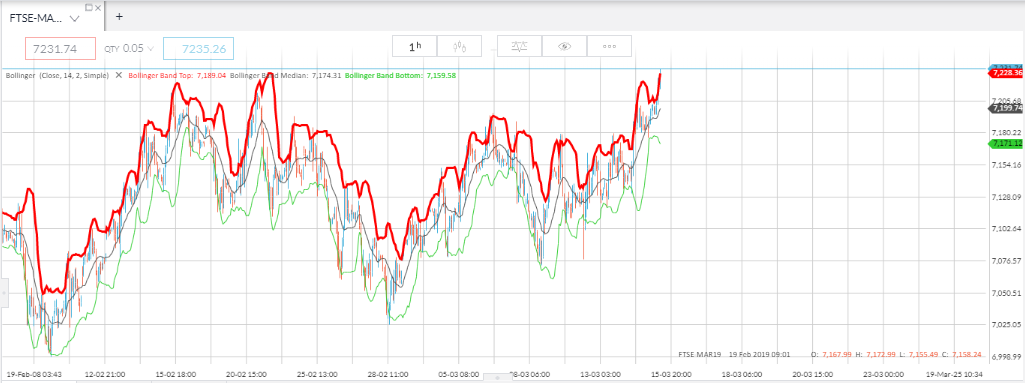Click the dark 7,199.74 price axis marker
This screenshot has width=1025, height=383.
[1006, 108]
